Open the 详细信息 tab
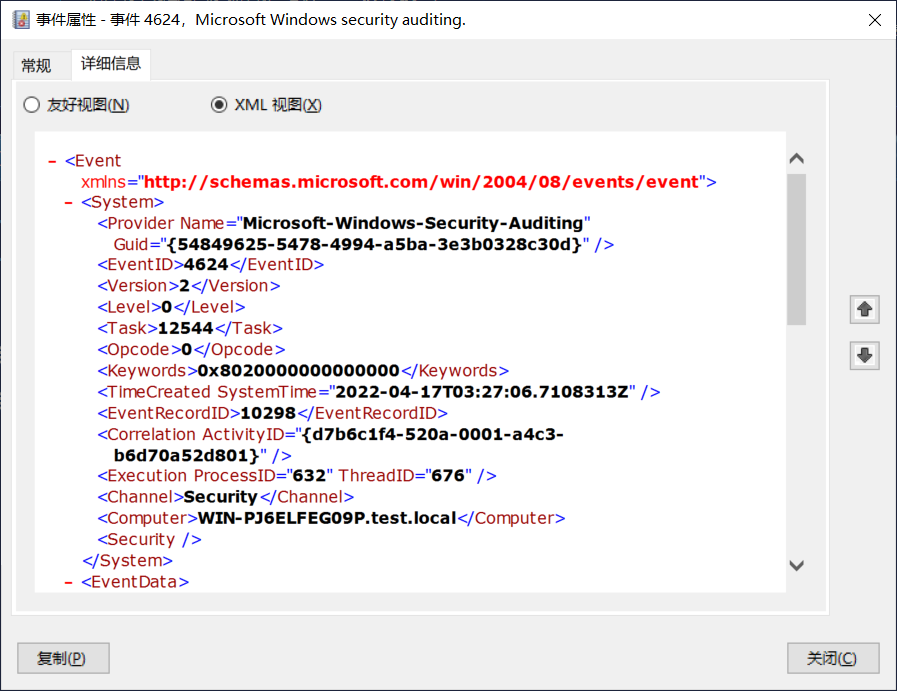This screenshot has width=897, height=691. point(111,65)
